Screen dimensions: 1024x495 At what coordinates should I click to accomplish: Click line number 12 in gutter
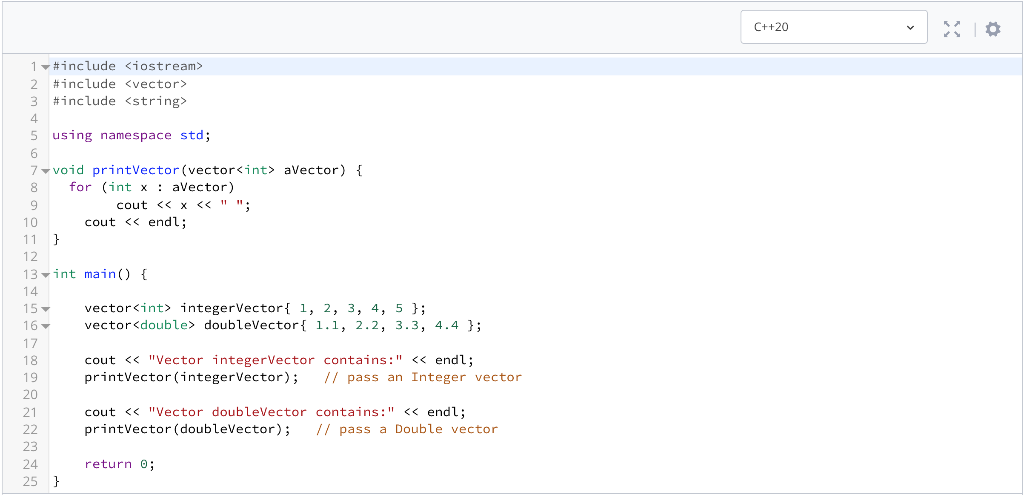coord(30,257)
